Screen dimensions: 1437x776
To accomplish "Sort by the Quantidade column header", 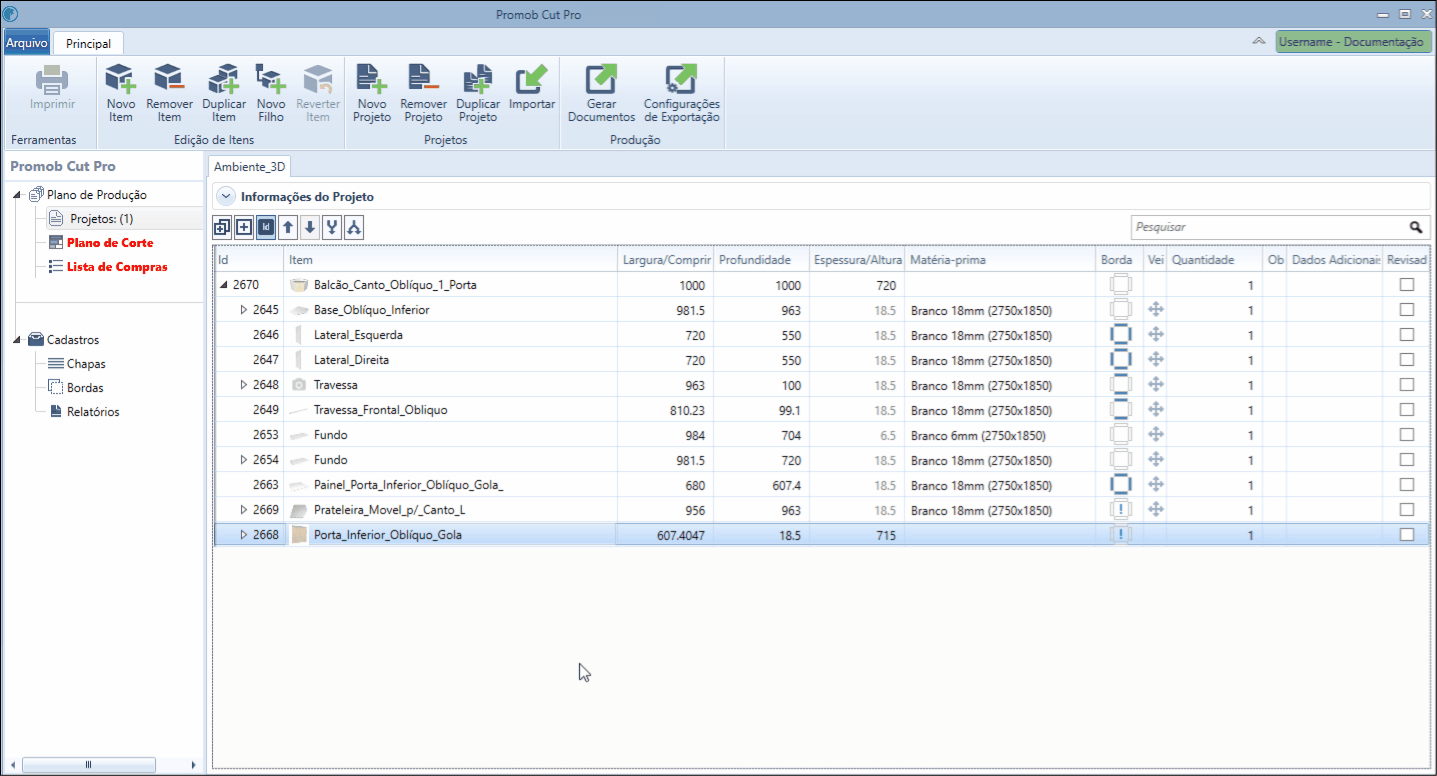I will 1213,259.
